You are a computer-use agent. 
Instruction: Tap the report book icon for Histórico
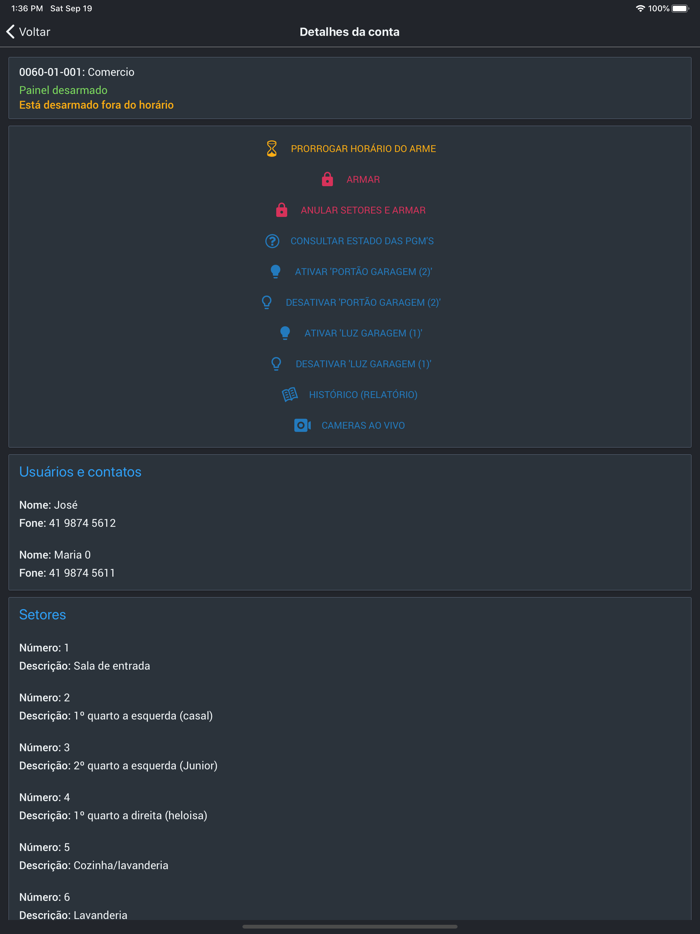[290, 394]
